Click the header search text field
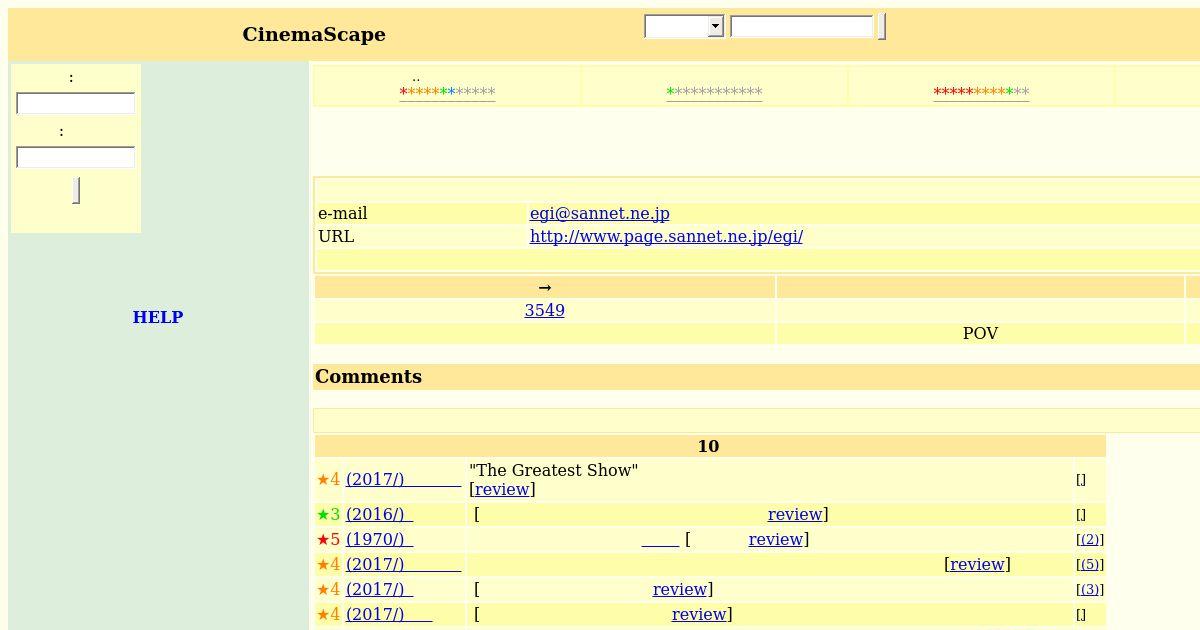Image resolution: width=1200 pixels, height=630 pixels. point(802,26)
